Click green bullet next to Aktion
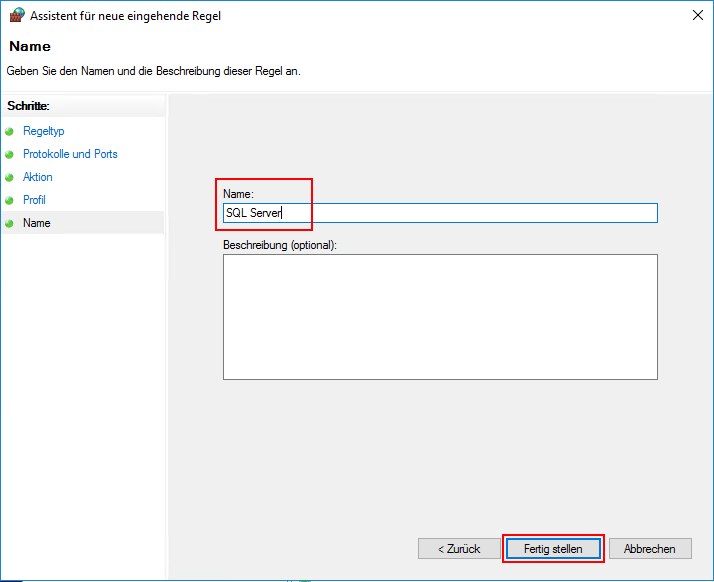 (x=9, y=177)
